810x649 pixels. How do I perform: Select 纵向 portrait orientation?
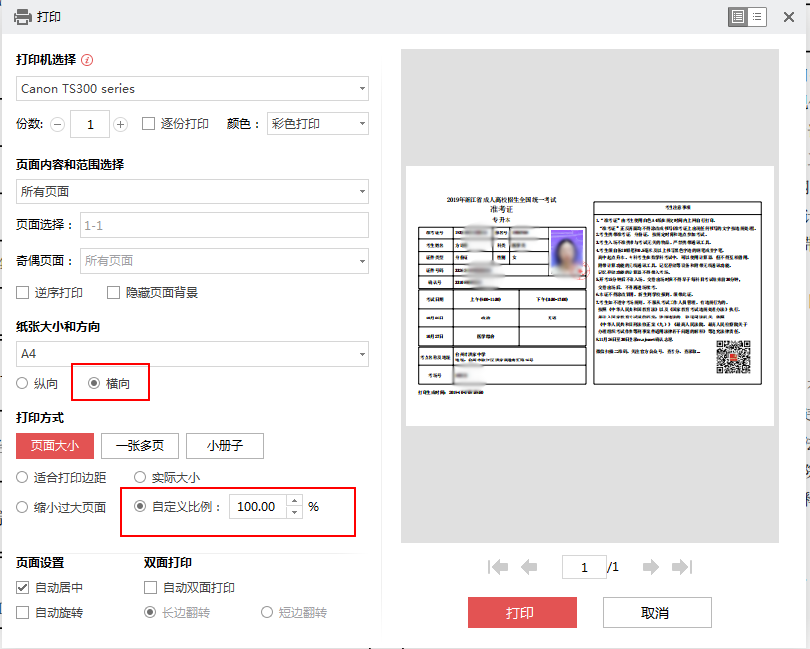pos(23,383)
